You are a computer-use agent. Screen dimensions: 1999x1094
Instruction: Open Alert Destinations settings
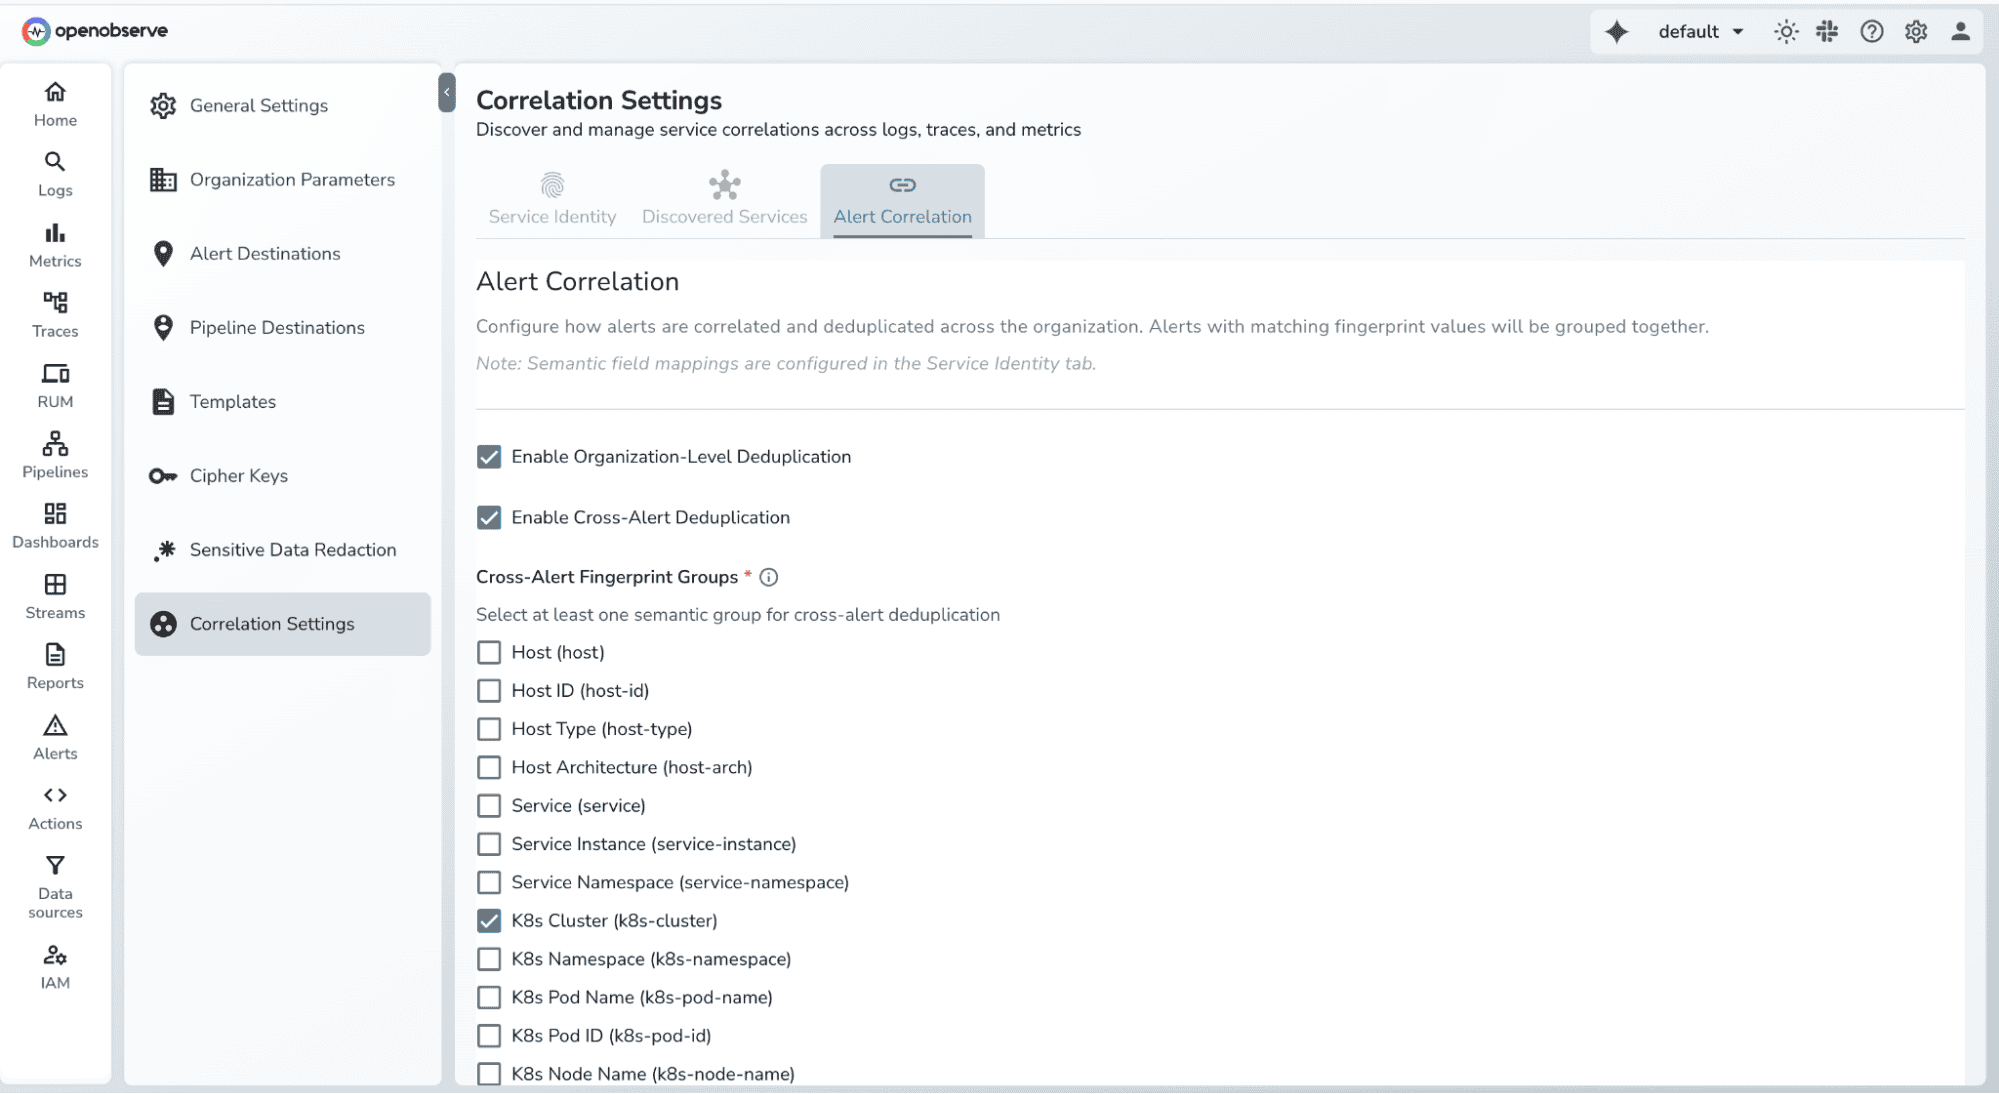[264, 253]
